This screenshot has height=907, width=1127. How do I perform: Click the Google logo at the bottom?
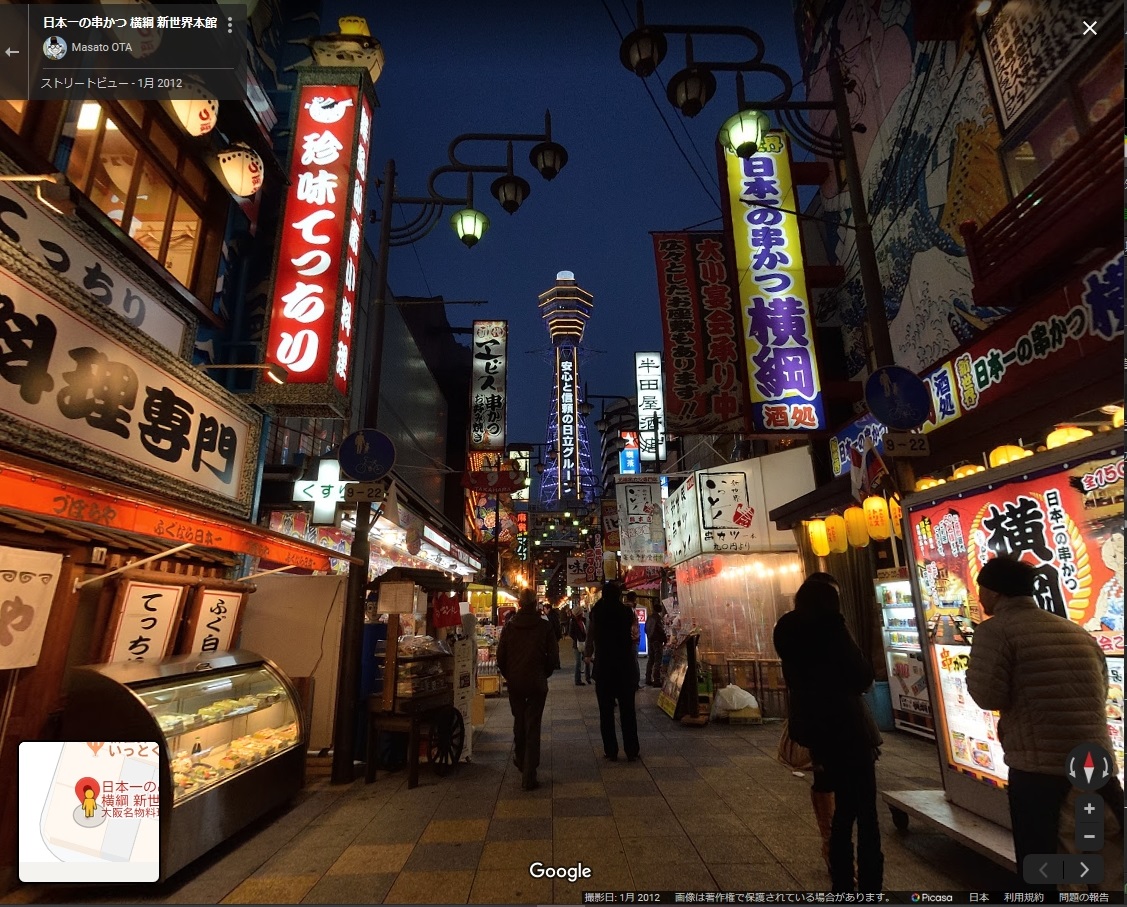561,871
